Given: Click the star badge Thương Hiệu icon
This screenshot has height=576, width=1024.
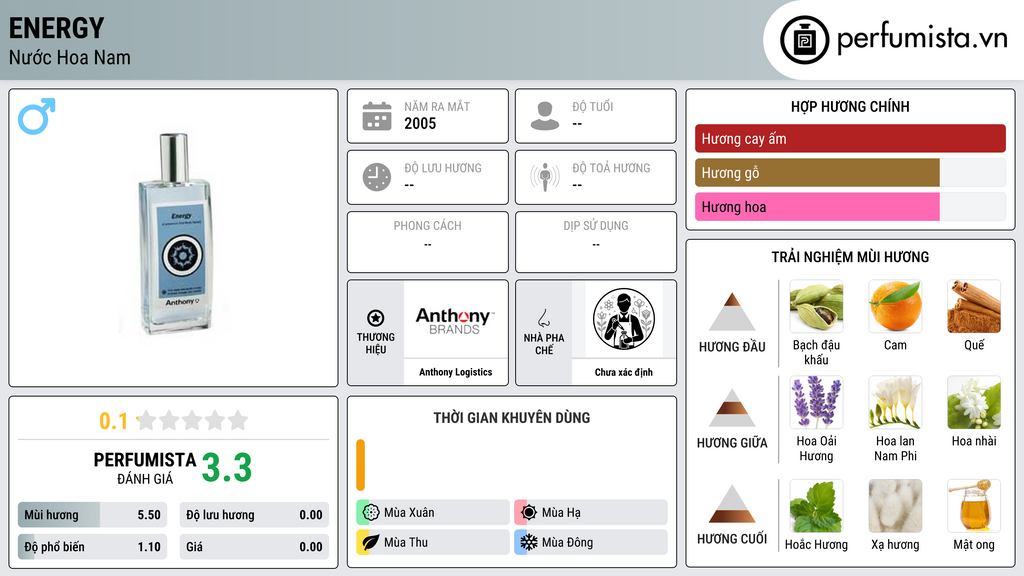Looking at the screenshot, I should coord(376,318).
